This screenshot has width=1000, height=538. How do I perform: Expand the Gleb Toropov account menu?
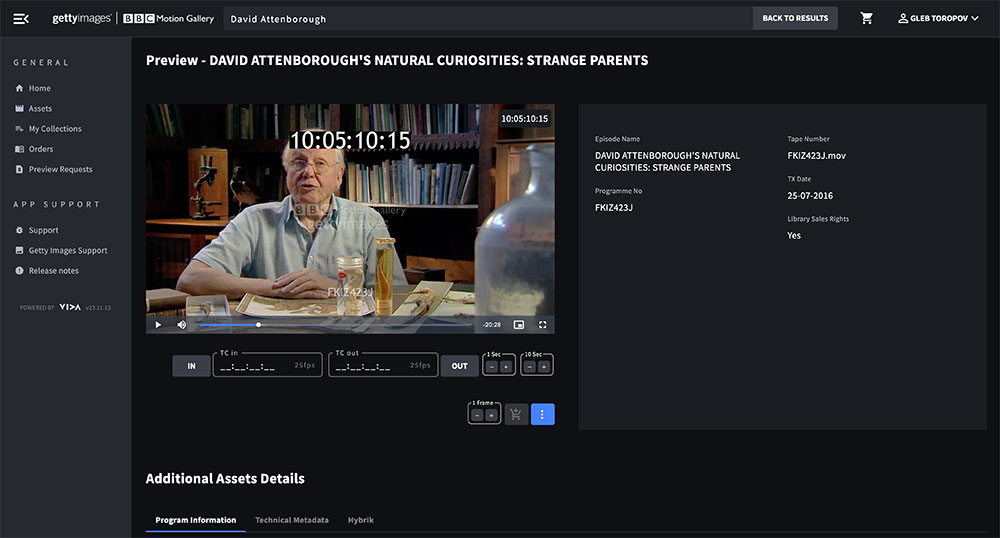[x=938, y=18]
